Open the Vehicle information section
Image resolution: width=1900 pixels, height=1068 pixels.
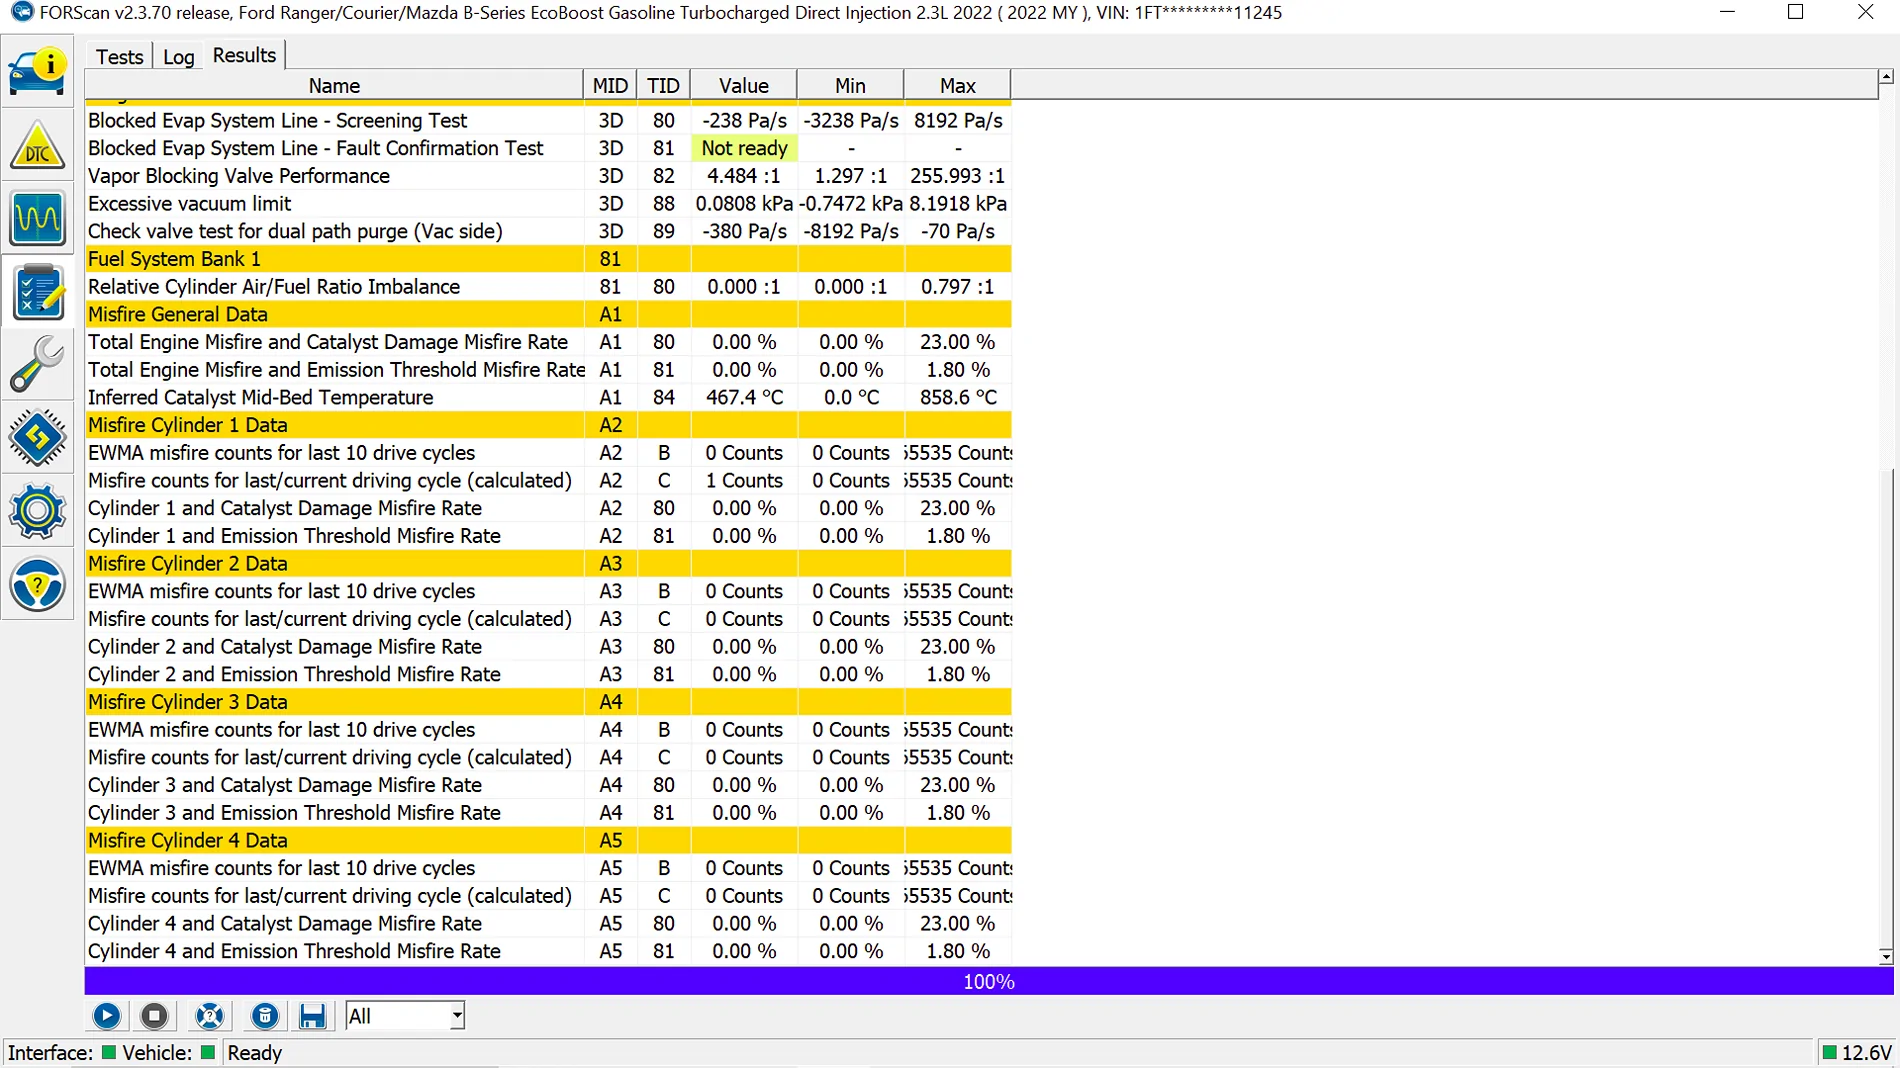pos(37,71)
